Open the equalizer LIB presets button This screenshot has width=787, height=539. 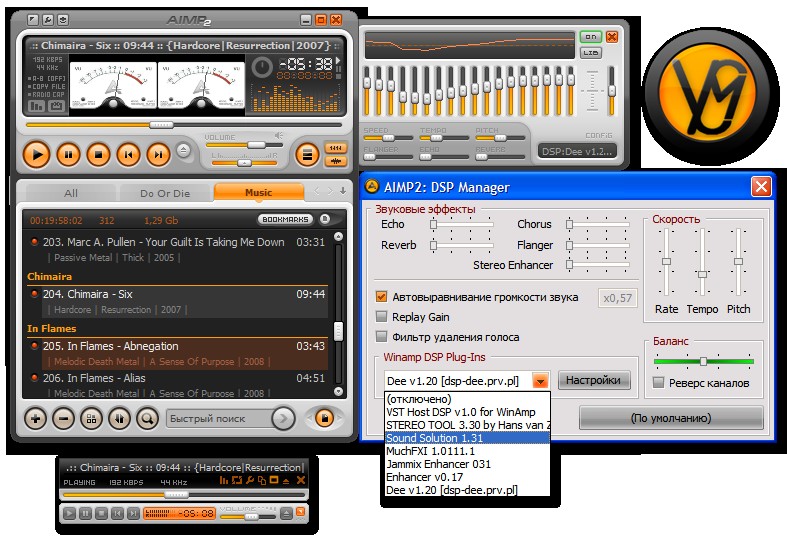click(x=591, y=52)
